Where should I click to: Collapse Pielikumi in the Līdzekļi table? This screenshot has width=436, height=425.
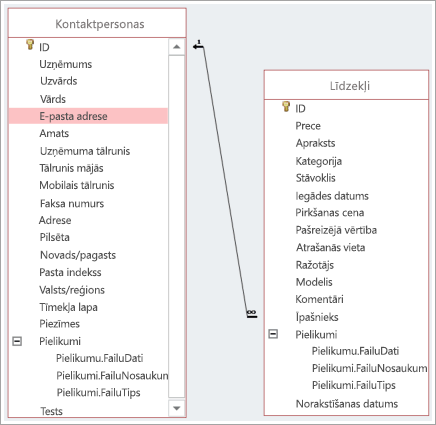273,334
